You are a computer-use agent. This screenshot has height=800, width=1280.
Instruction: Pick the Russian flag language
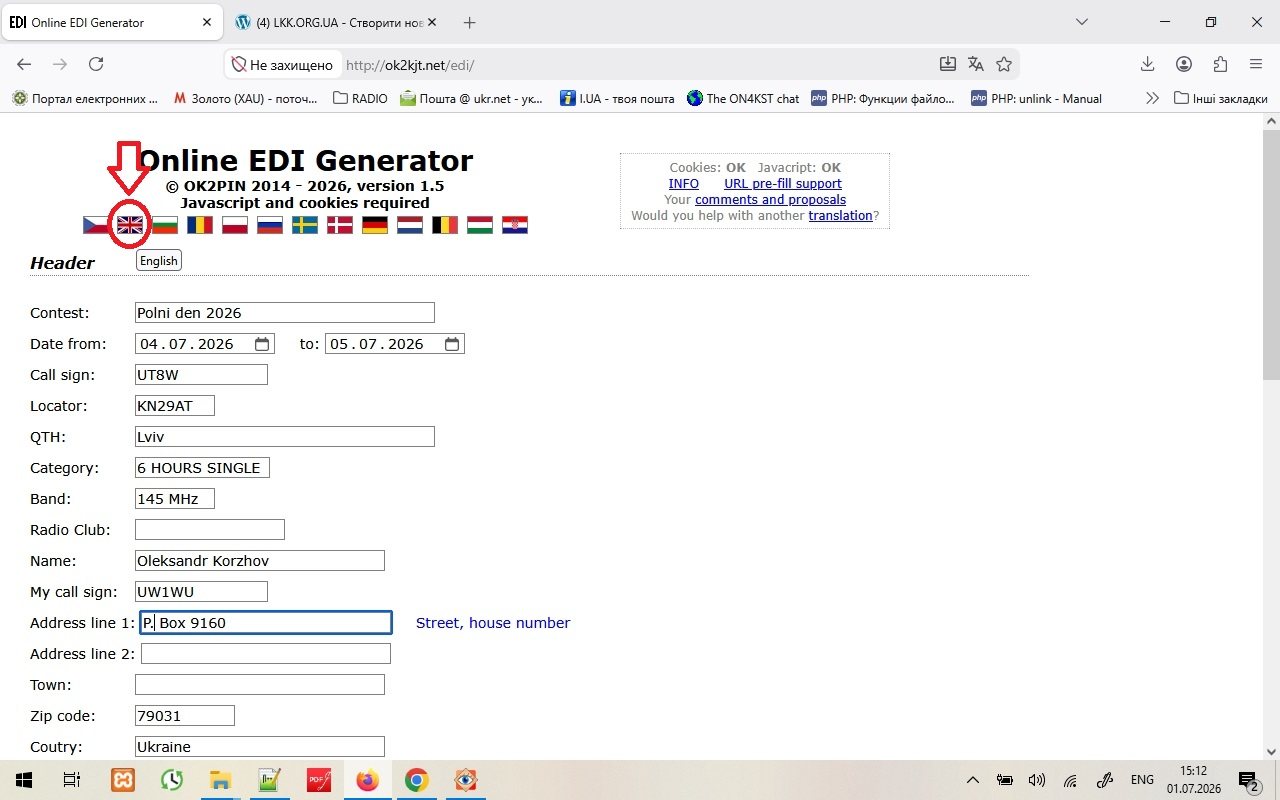click(270, 226)
